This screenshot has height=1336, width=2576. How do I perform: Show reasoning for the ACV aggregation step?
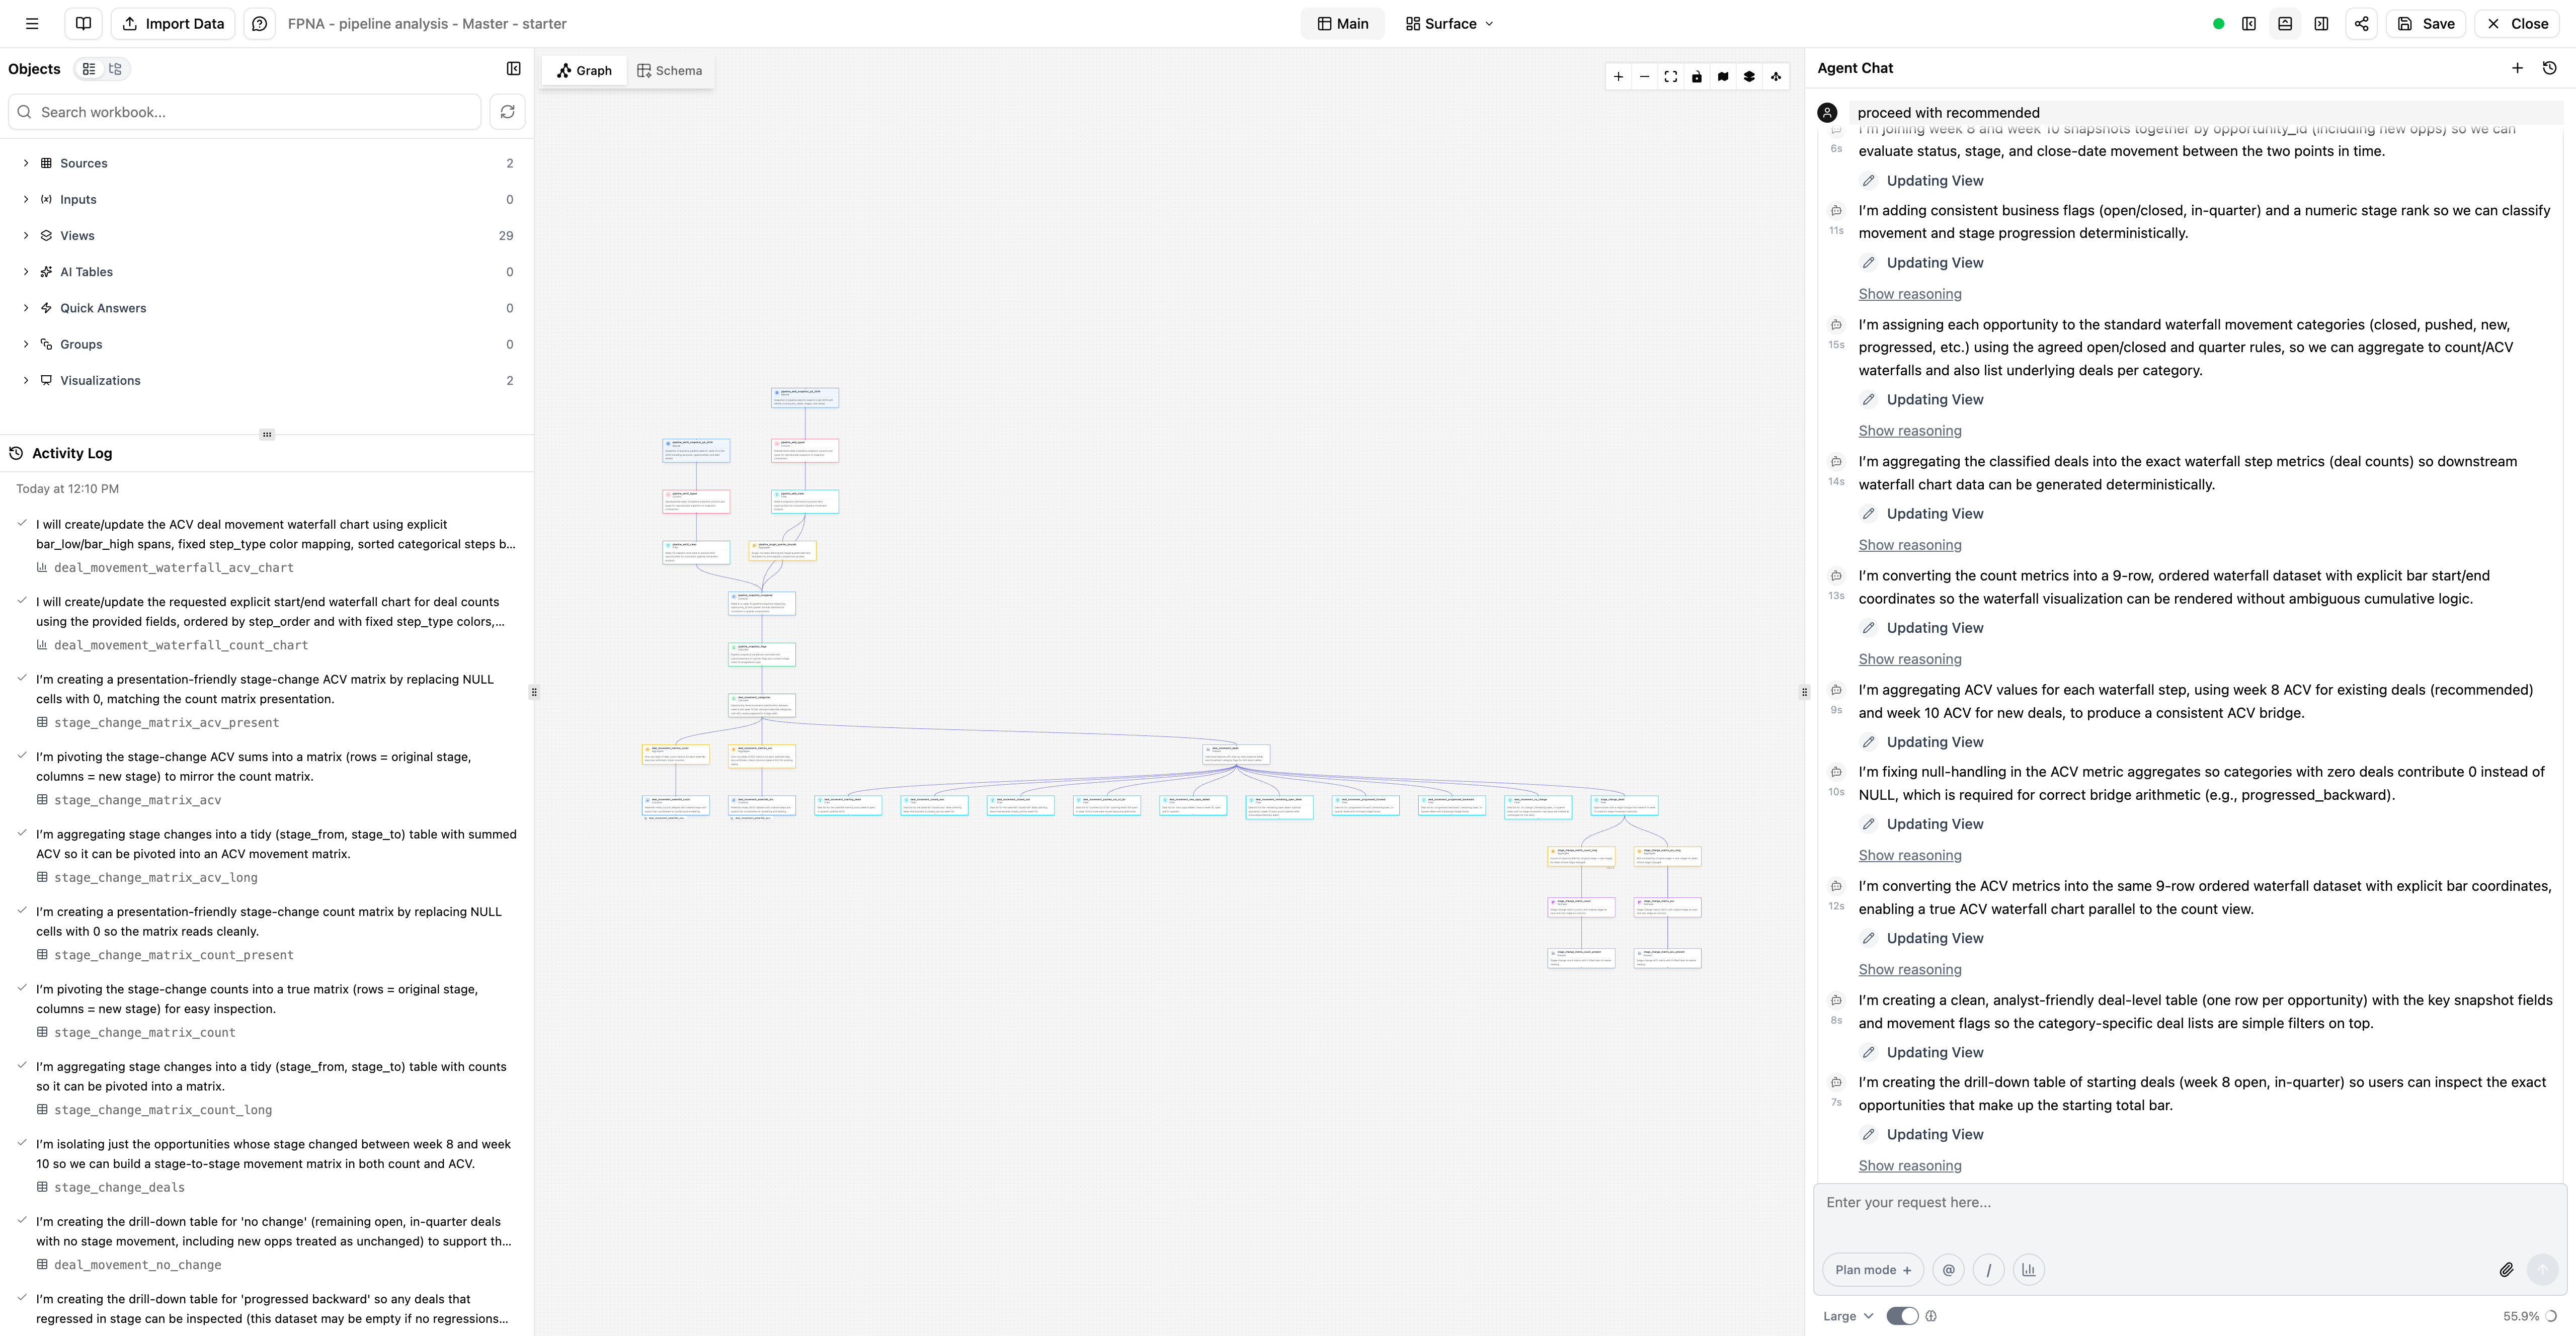click(1909, 854)
